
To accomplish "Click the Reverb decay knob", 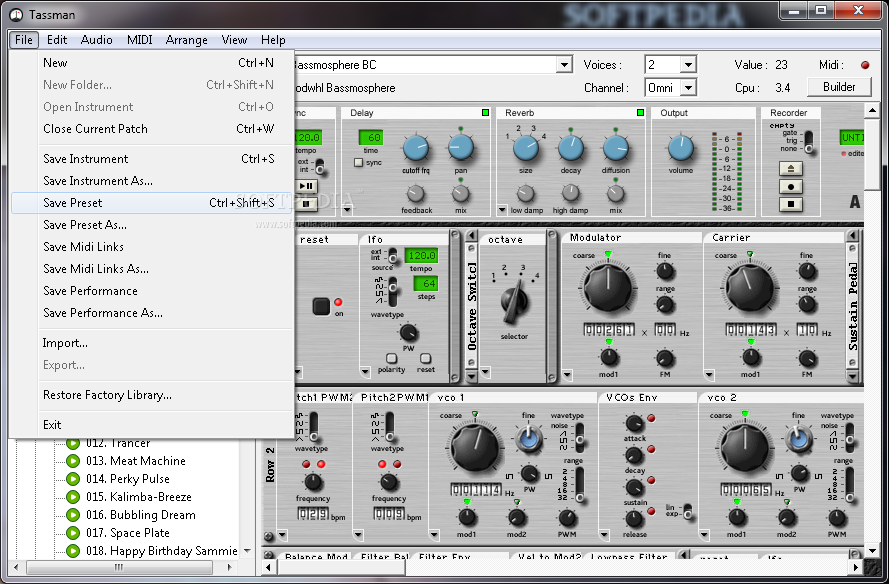I will coord(570,149).
